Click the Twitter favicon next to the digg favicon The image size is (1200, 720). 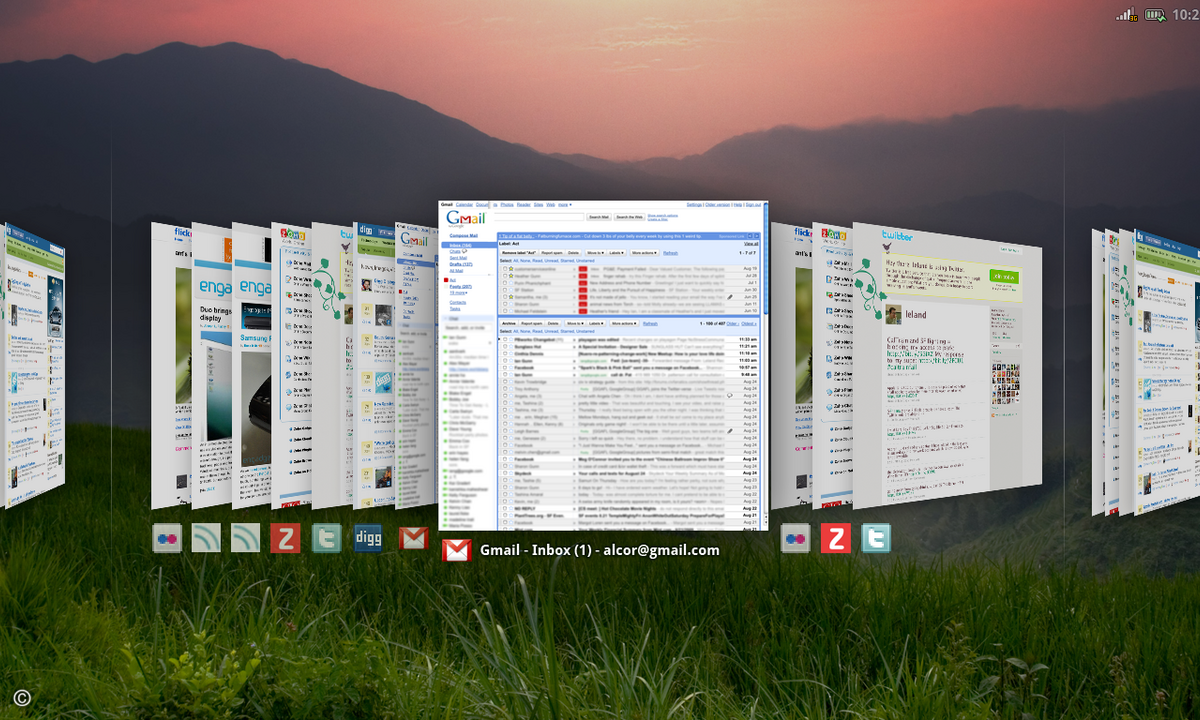pos(327,539)
